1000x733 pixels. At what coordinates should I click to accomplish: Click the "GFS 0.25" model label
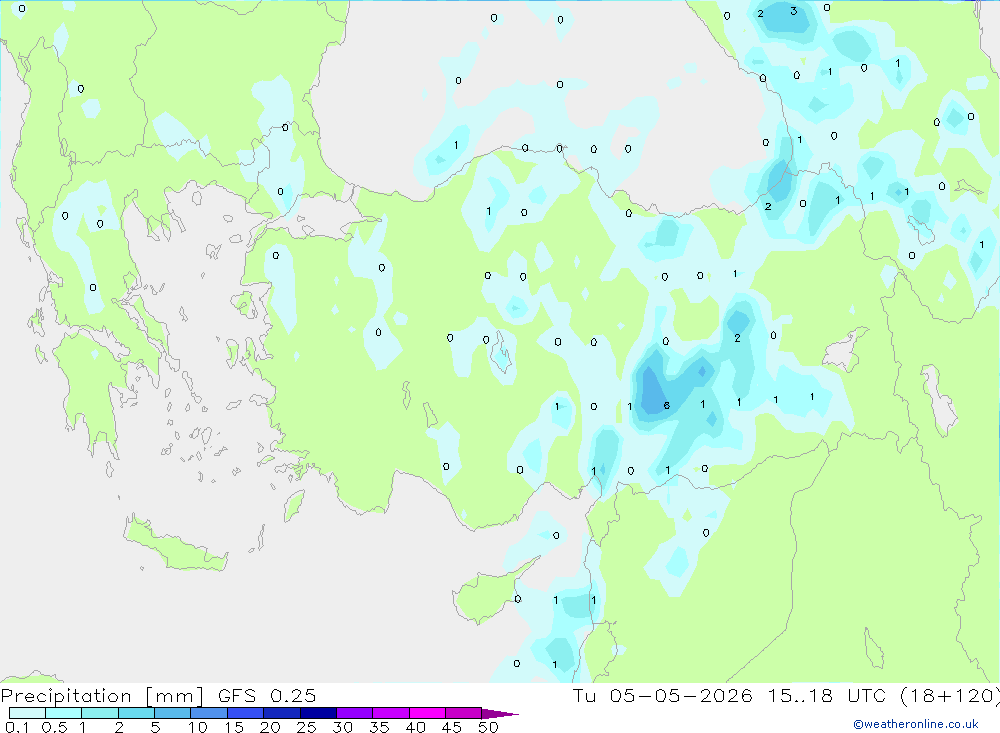pyautogui.click(x=267, y=695)
